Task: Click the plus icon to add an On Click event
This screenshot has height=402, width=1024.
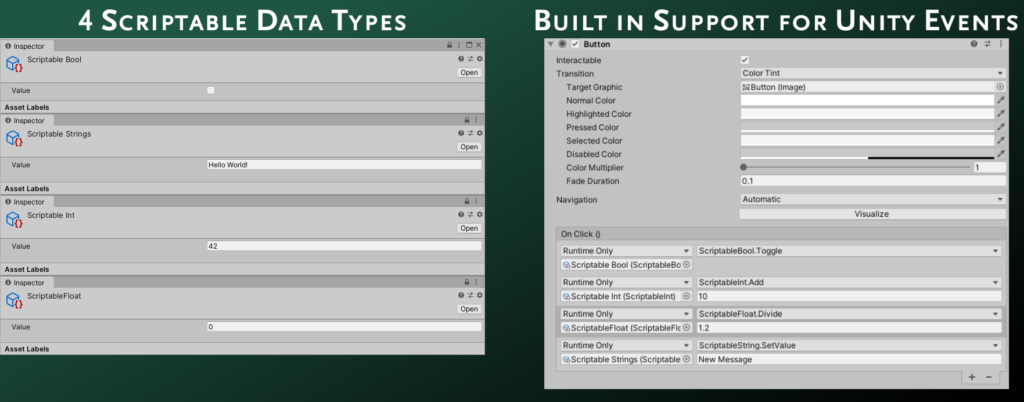Action: pos(972,377)
